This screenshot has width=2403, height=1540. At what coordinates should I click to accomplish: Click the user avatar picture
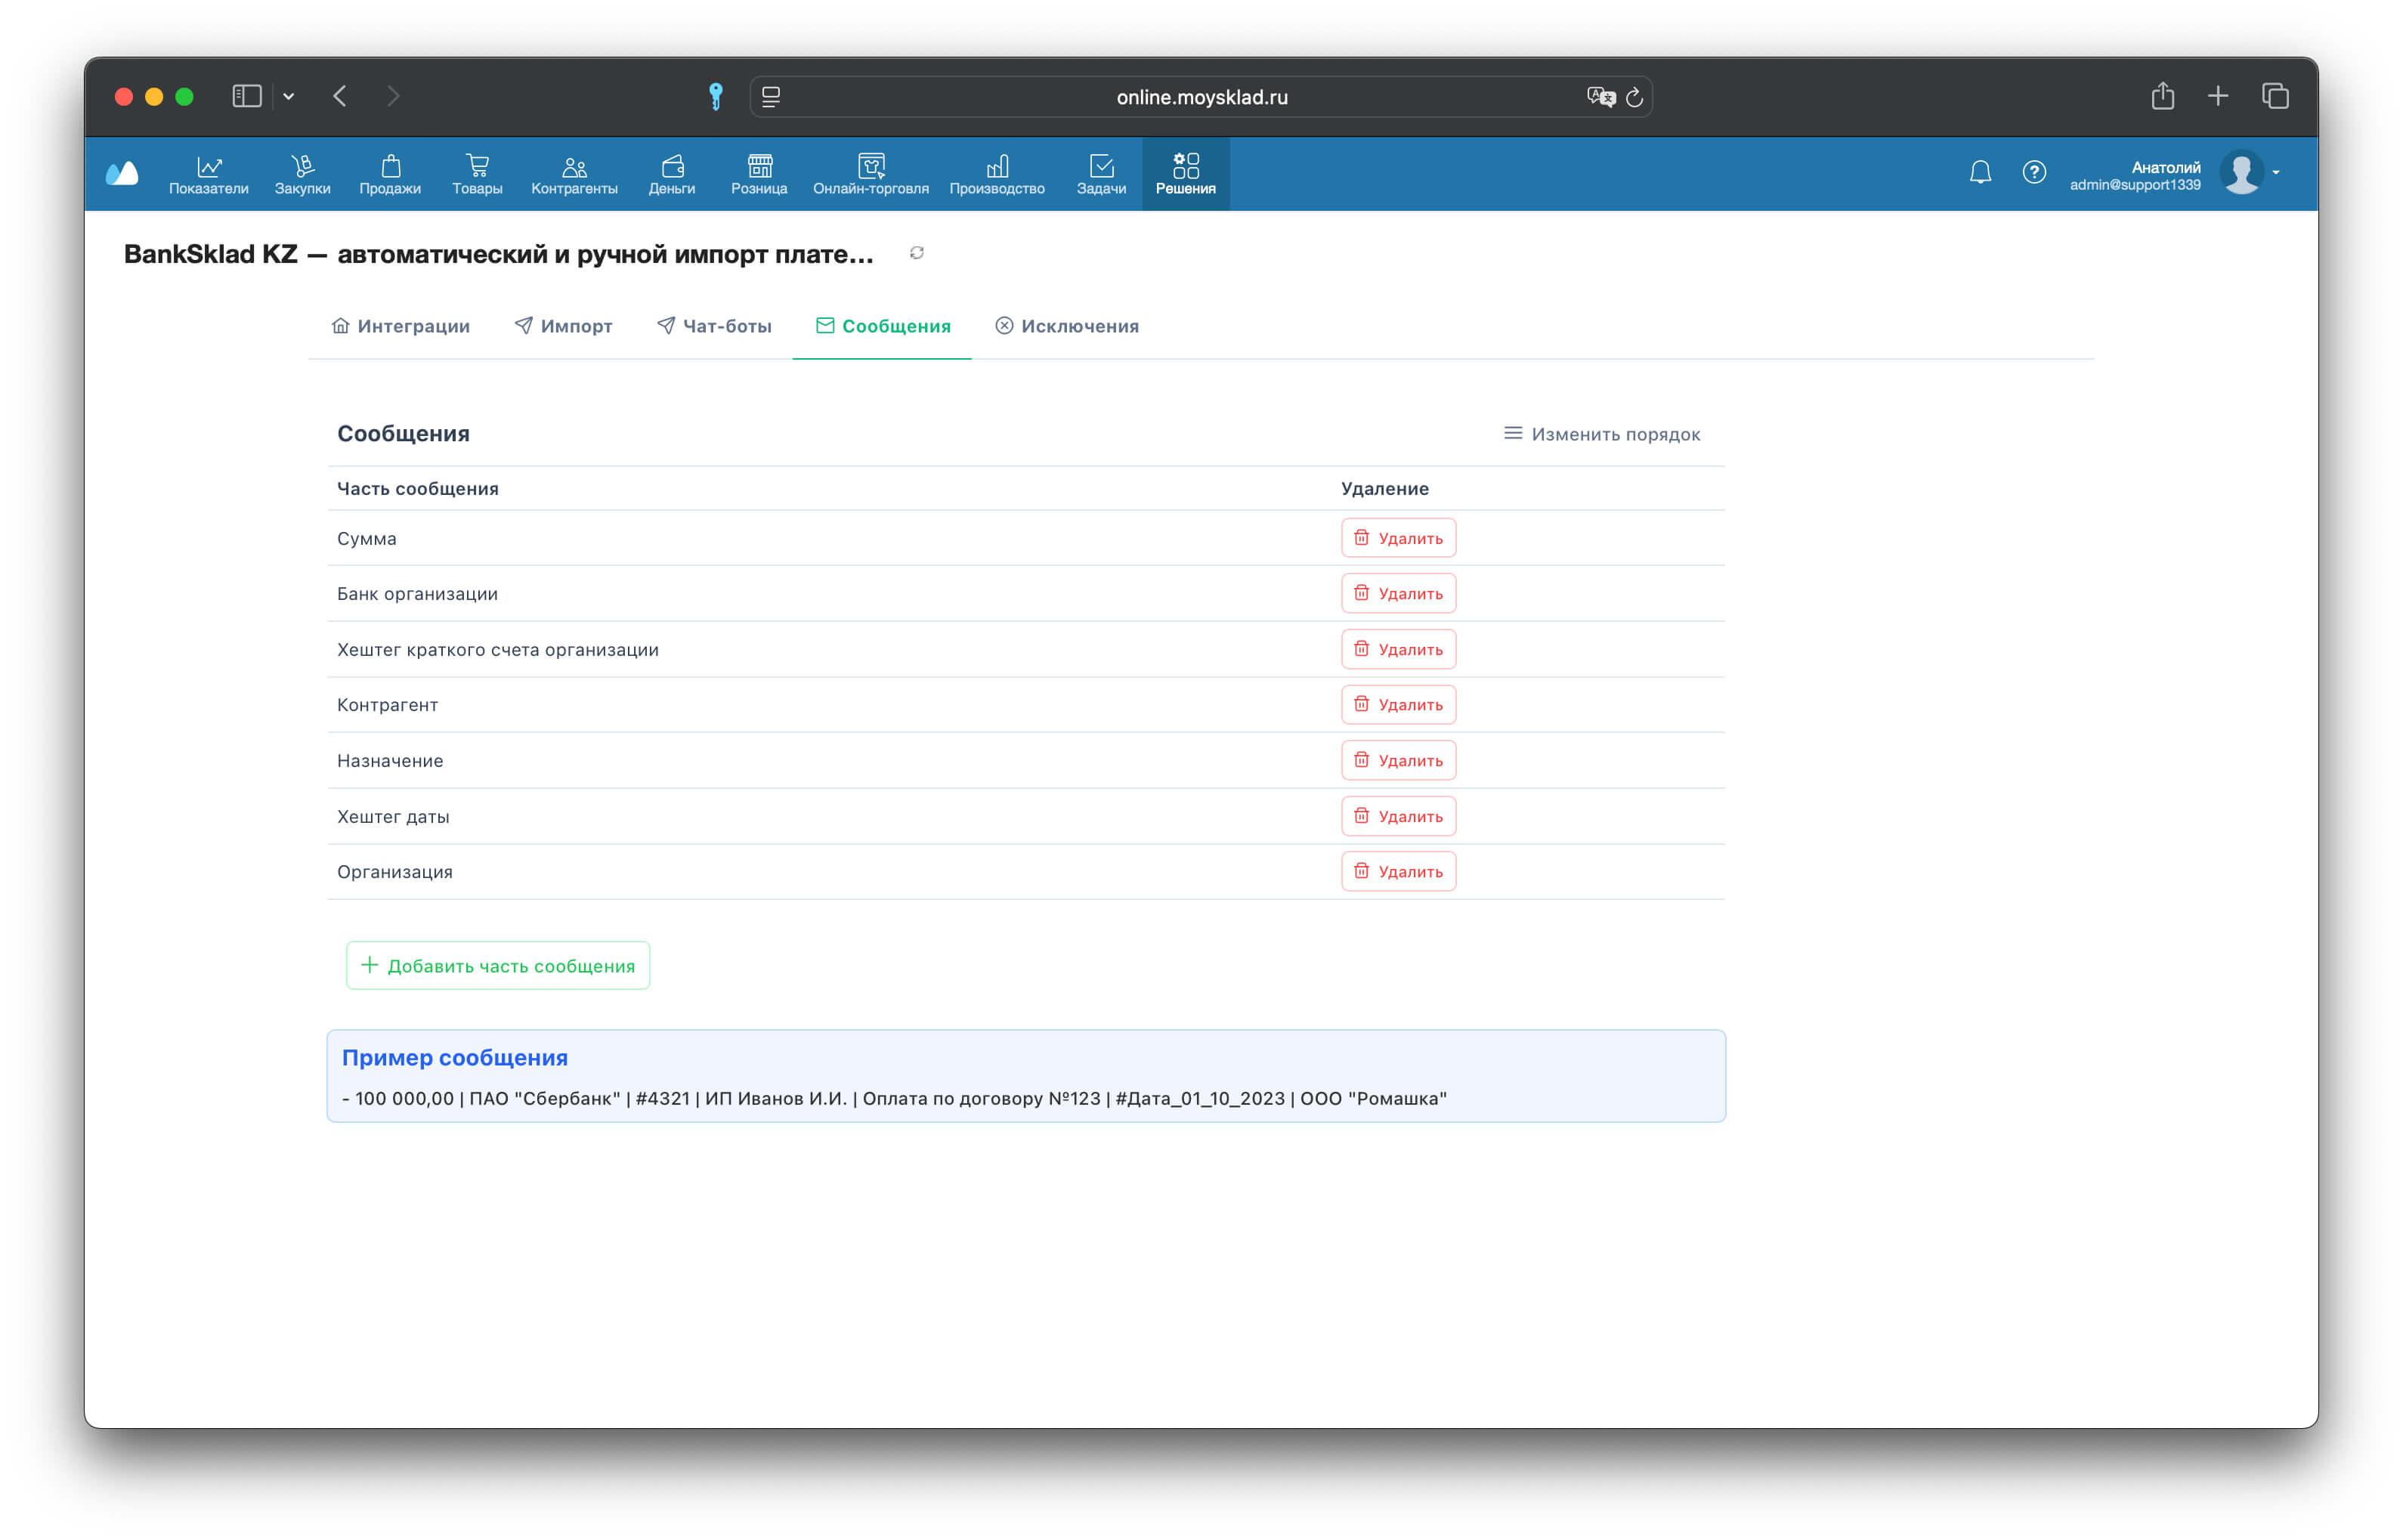tap(2241, 172)
